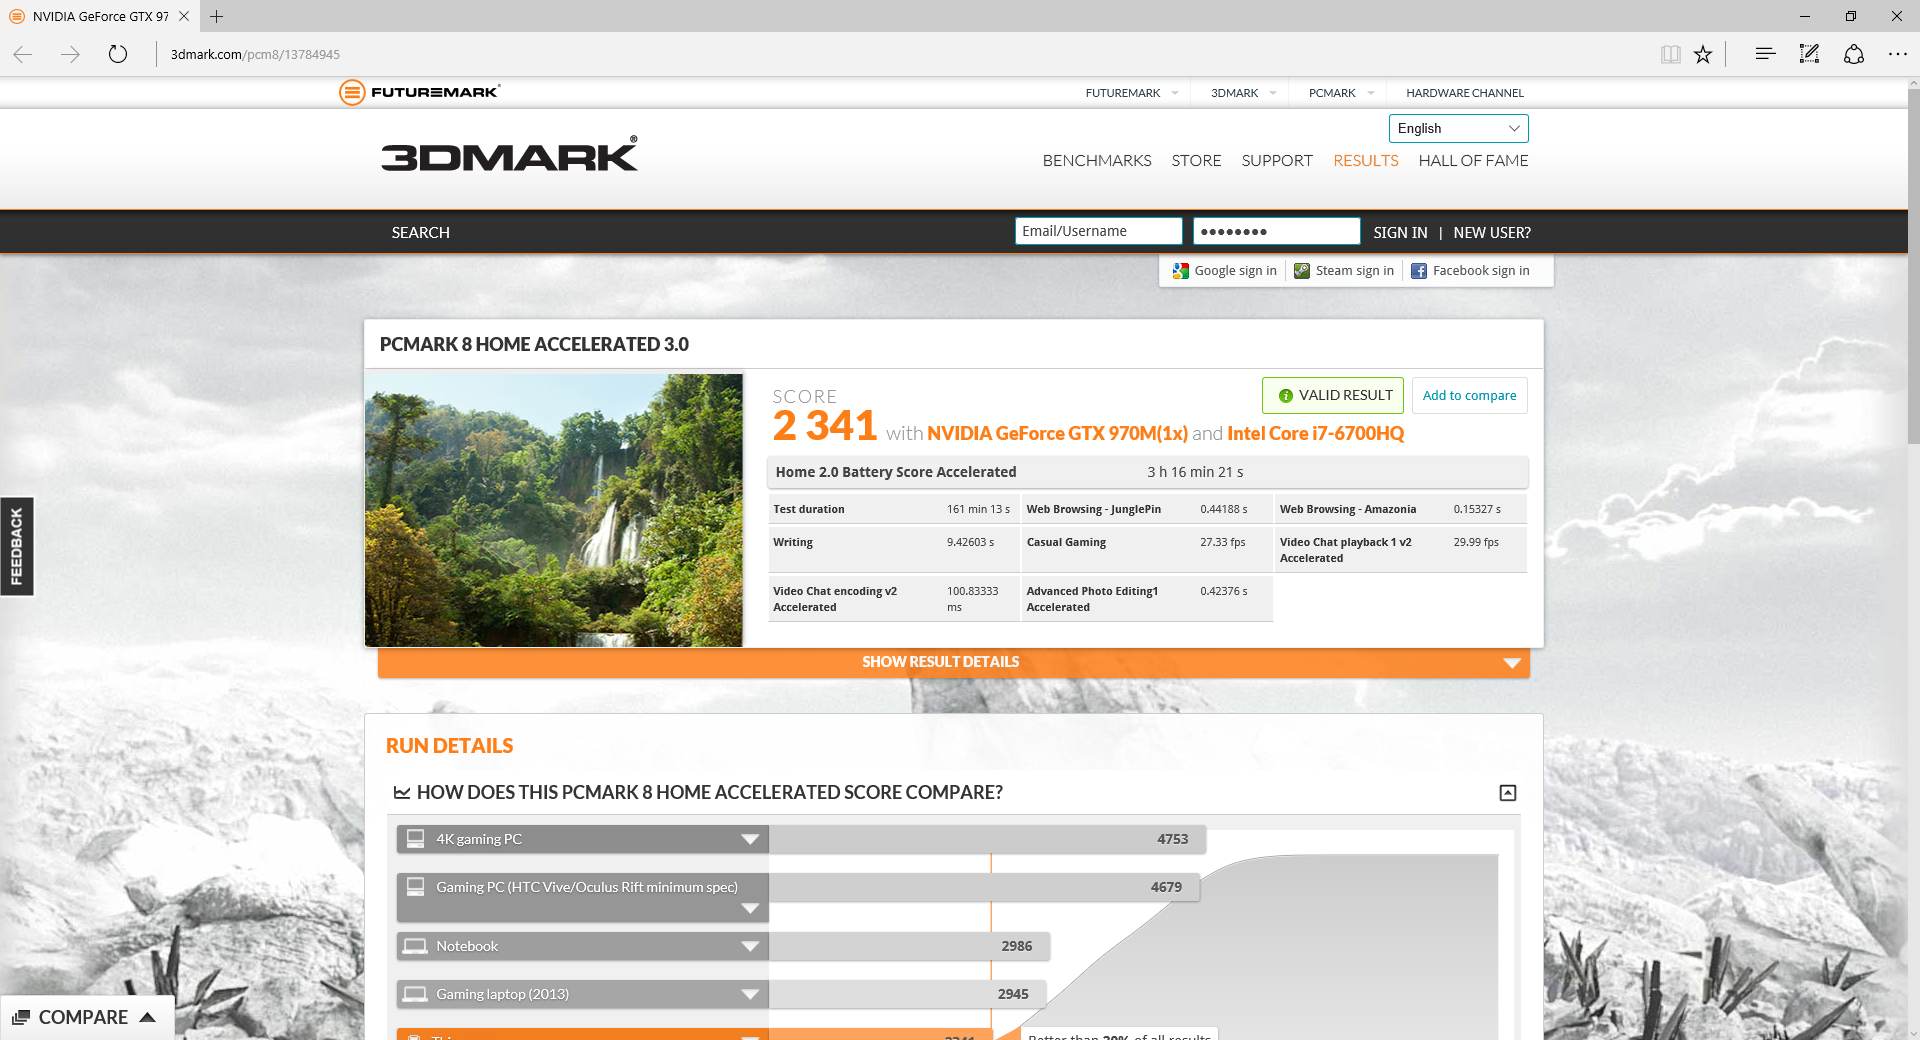Viewport: 1920px width, 1040px height.
Task: Click the 2986 score bar
Action: (x=909, y=946)
